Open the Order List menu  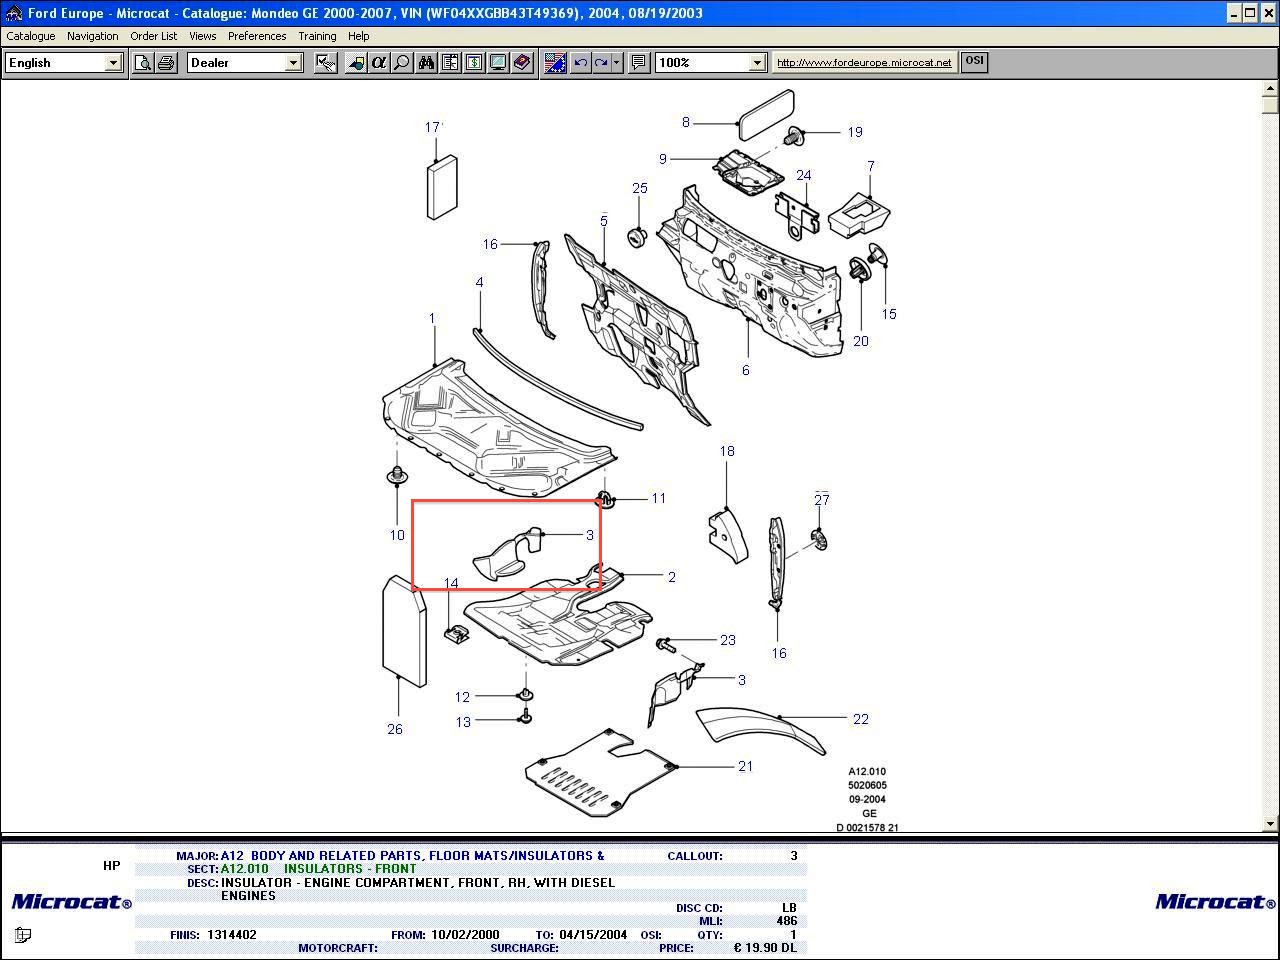[153, 36]
